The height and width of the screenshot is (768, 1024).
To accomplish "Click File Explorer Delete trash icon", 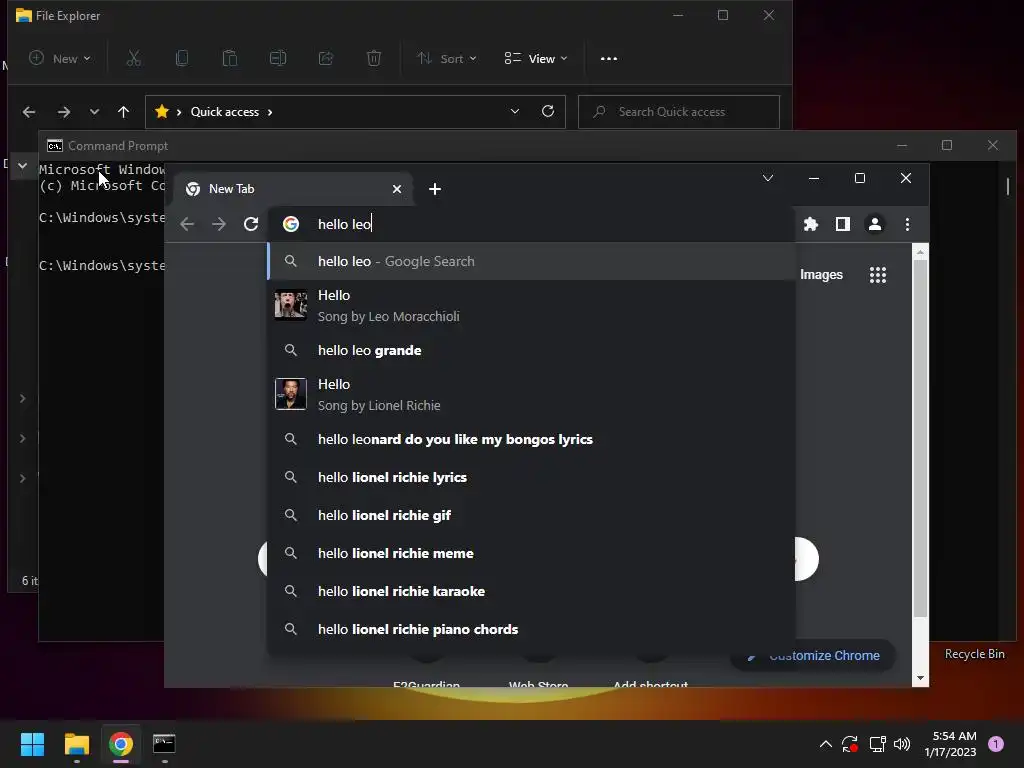I will 374,59.
